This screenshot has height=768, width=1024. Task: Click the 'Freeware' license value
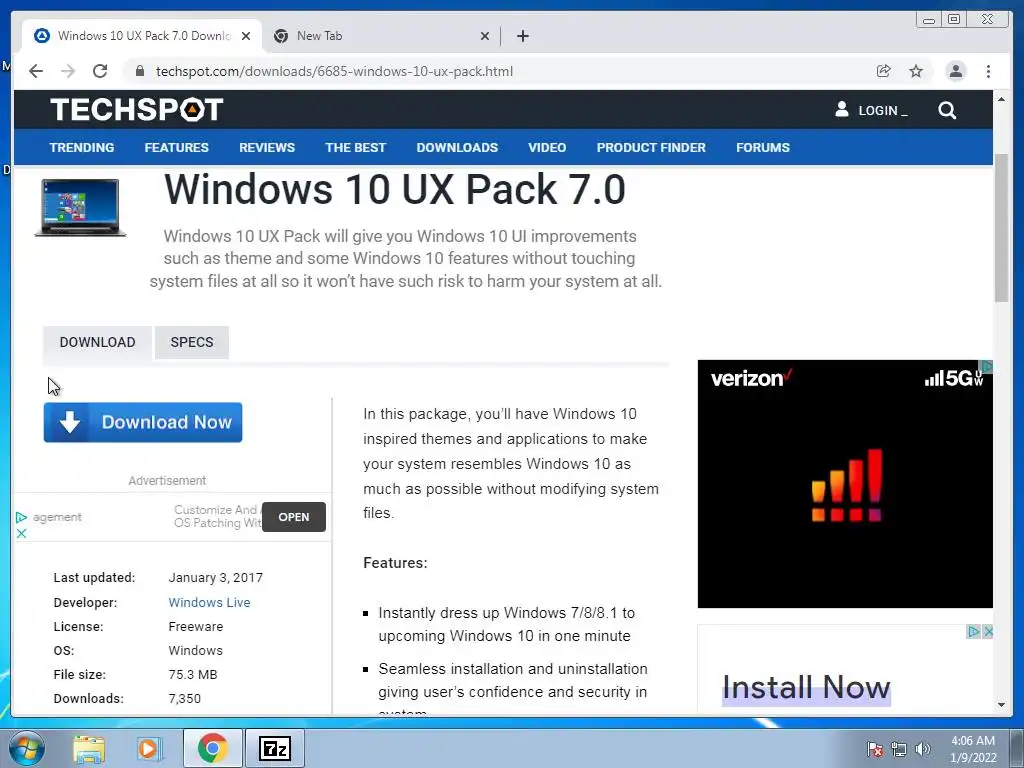coord(195,626)
